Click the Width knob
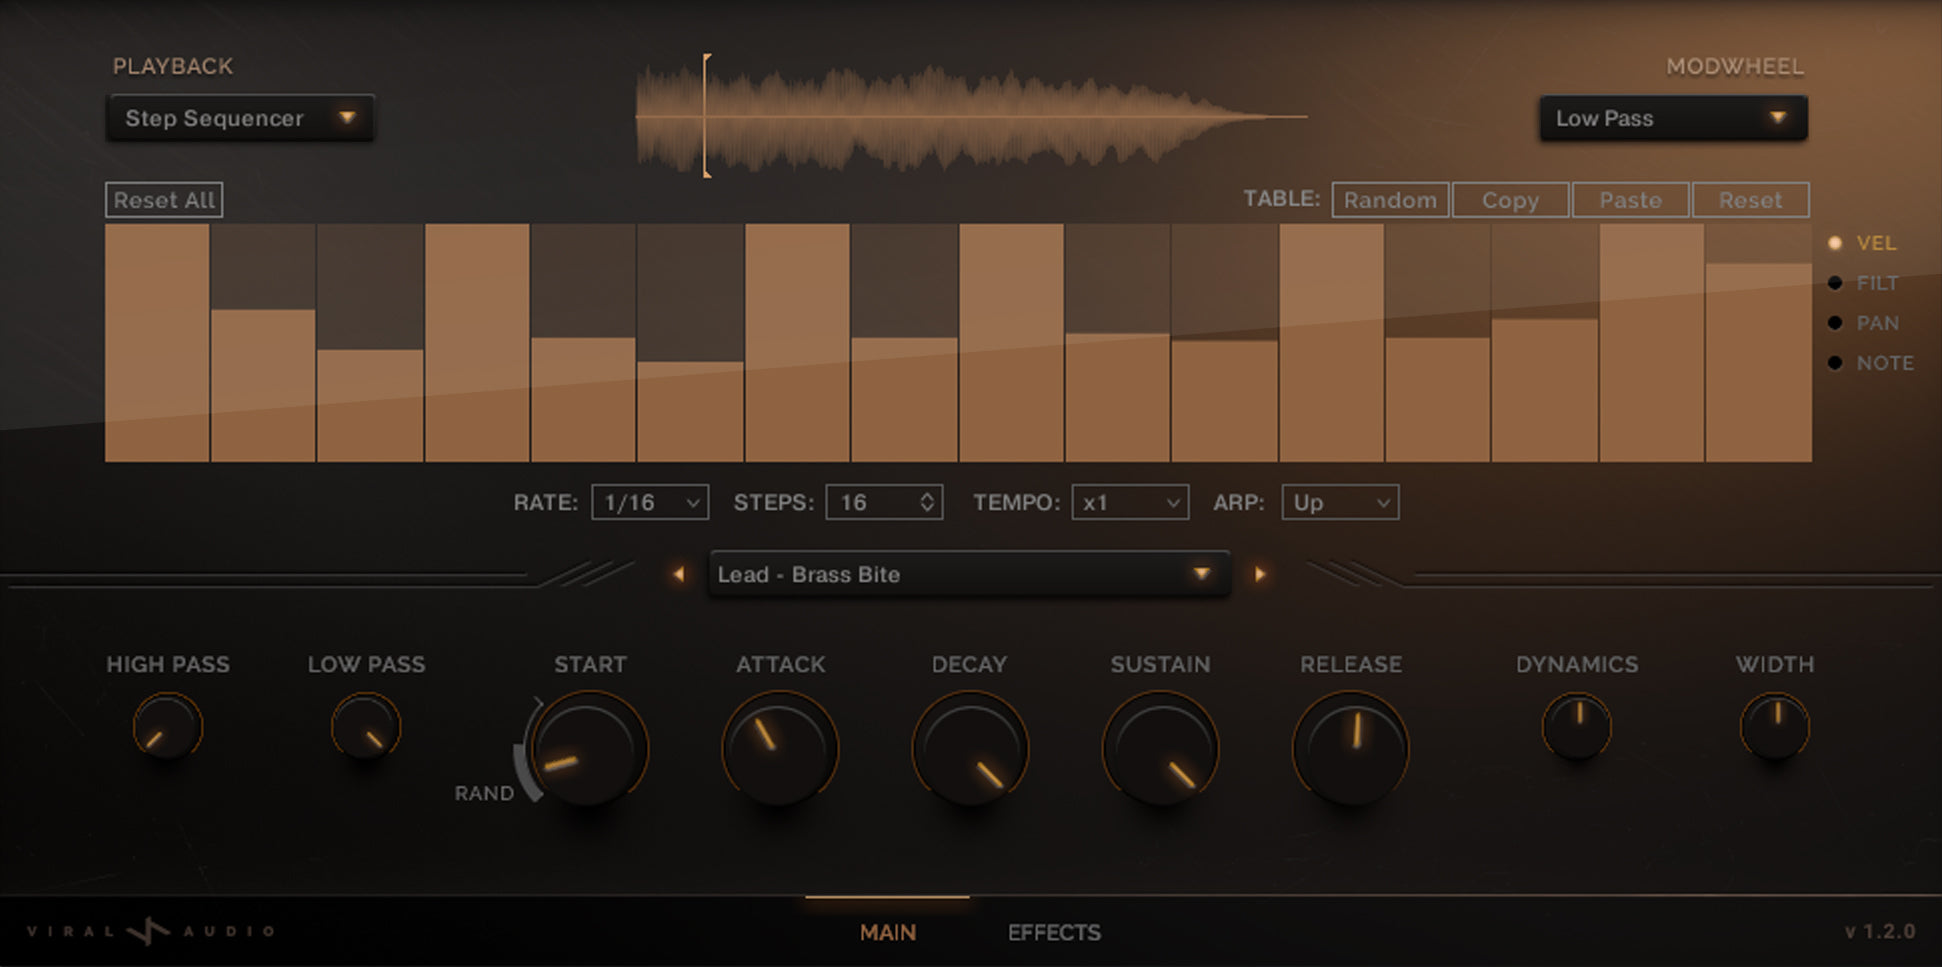Image resolution: width=1942 pixels, height=967 pixels. [1775, 727]
